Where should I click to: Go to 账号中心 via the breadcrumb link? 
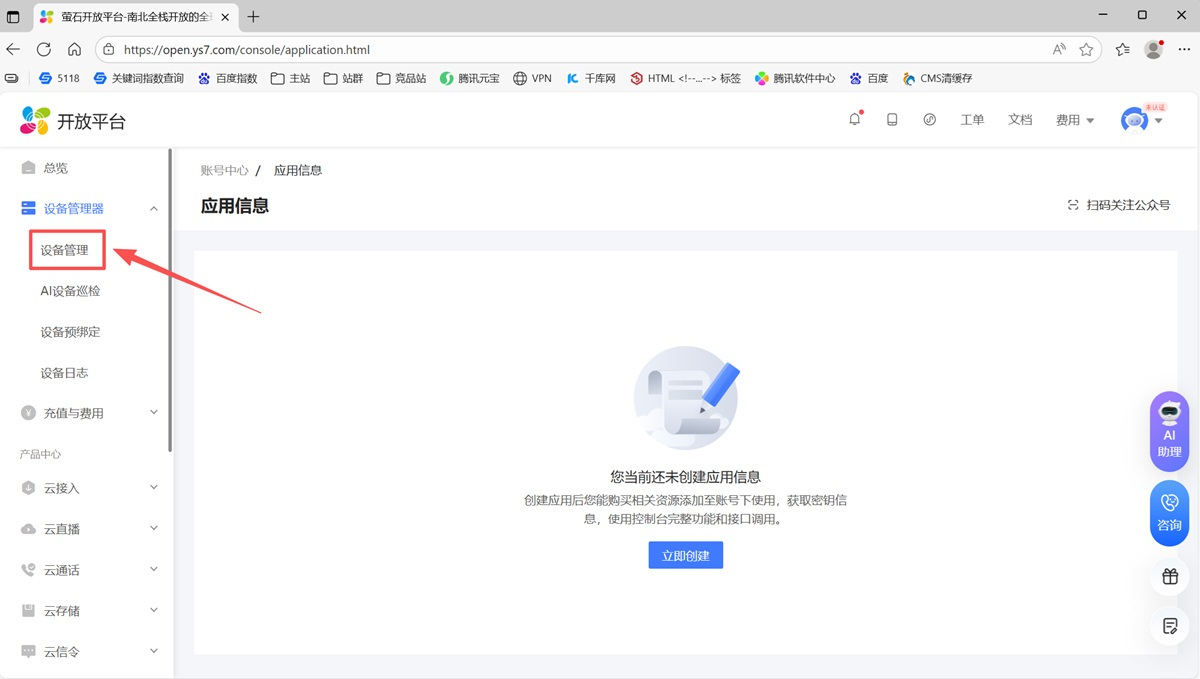tap(223, 170)
